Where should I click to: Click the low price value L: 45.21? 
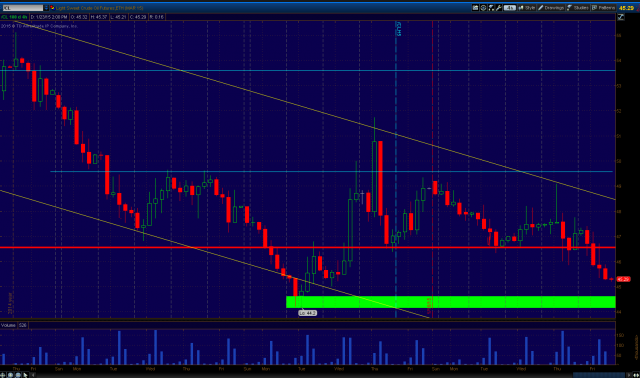pyautogui.click(x=118, y=17)
